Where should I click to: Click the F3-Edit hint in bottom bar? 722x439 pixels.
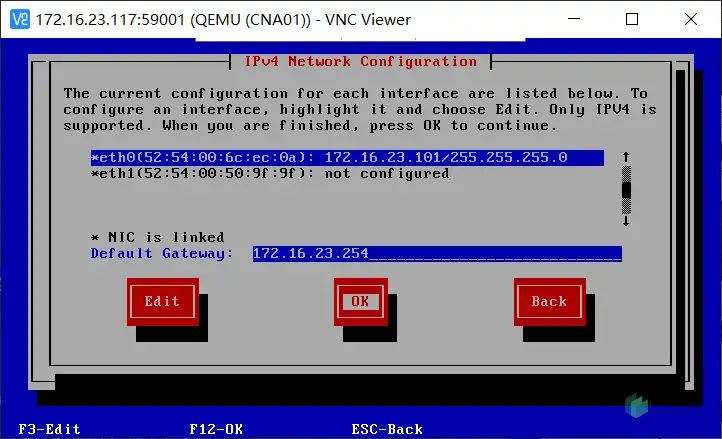click(x=49, y=429)
